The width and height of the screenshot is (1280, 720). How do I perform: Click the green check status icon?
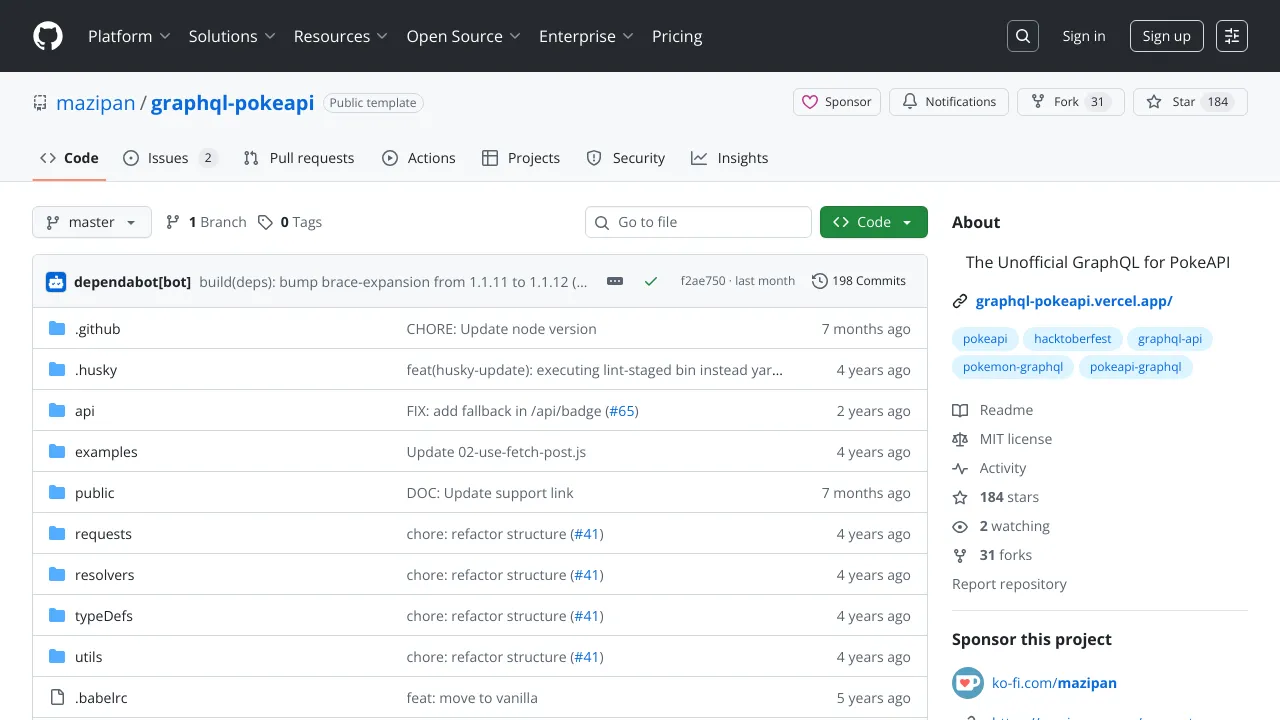point(651,282)
